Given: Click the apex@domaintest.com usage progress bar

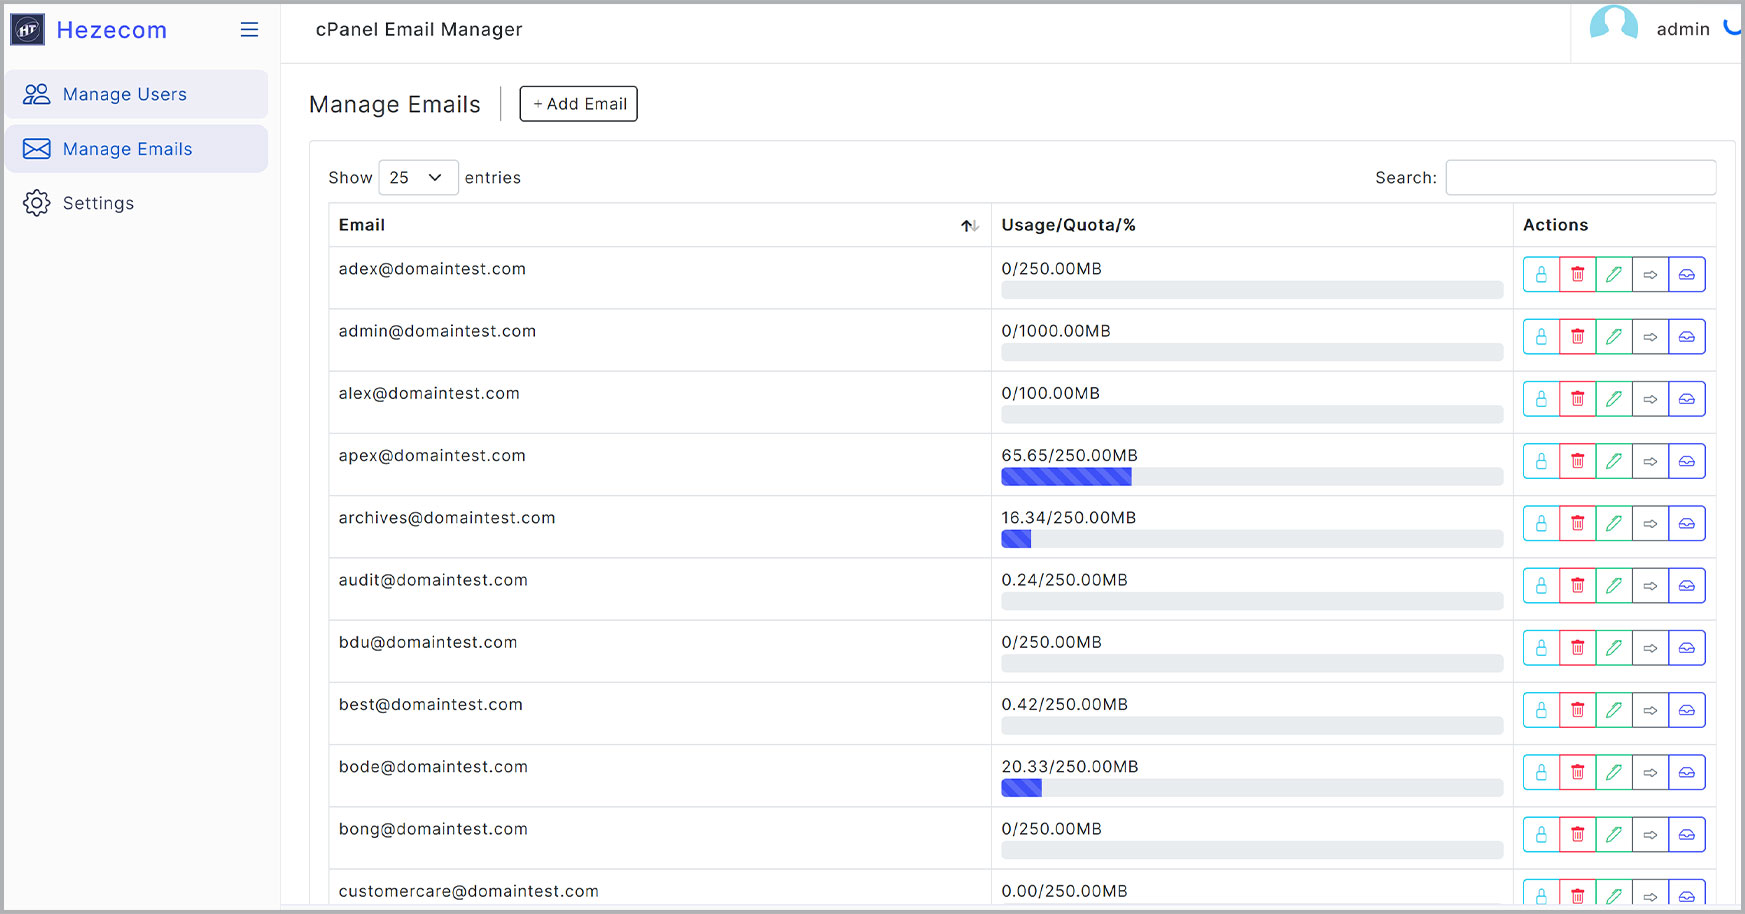Looking at the screenshot, I should click(1252, 477).
